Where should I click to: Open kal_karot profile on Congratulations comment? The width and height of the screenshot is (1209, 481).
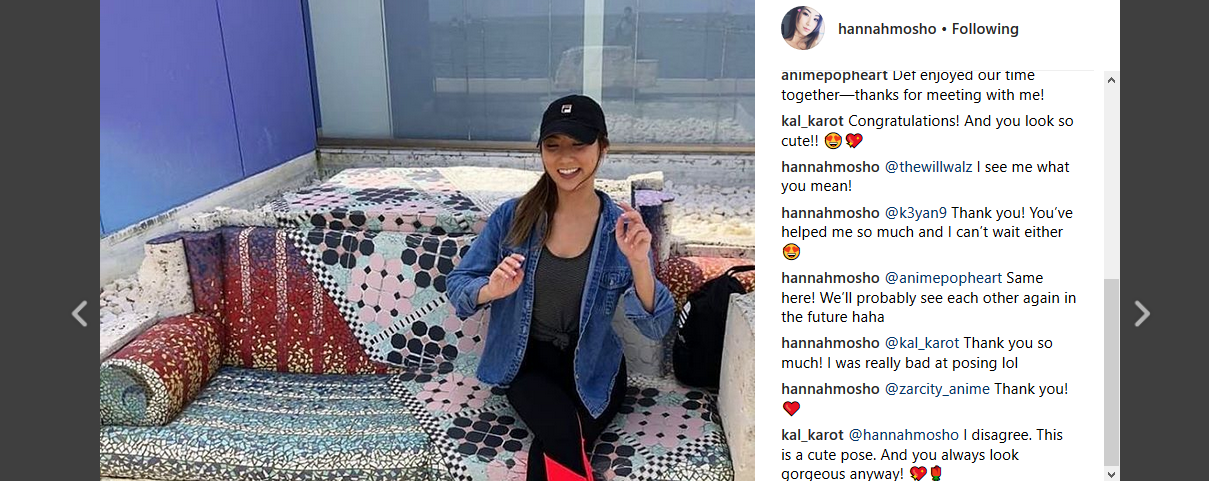812,121
